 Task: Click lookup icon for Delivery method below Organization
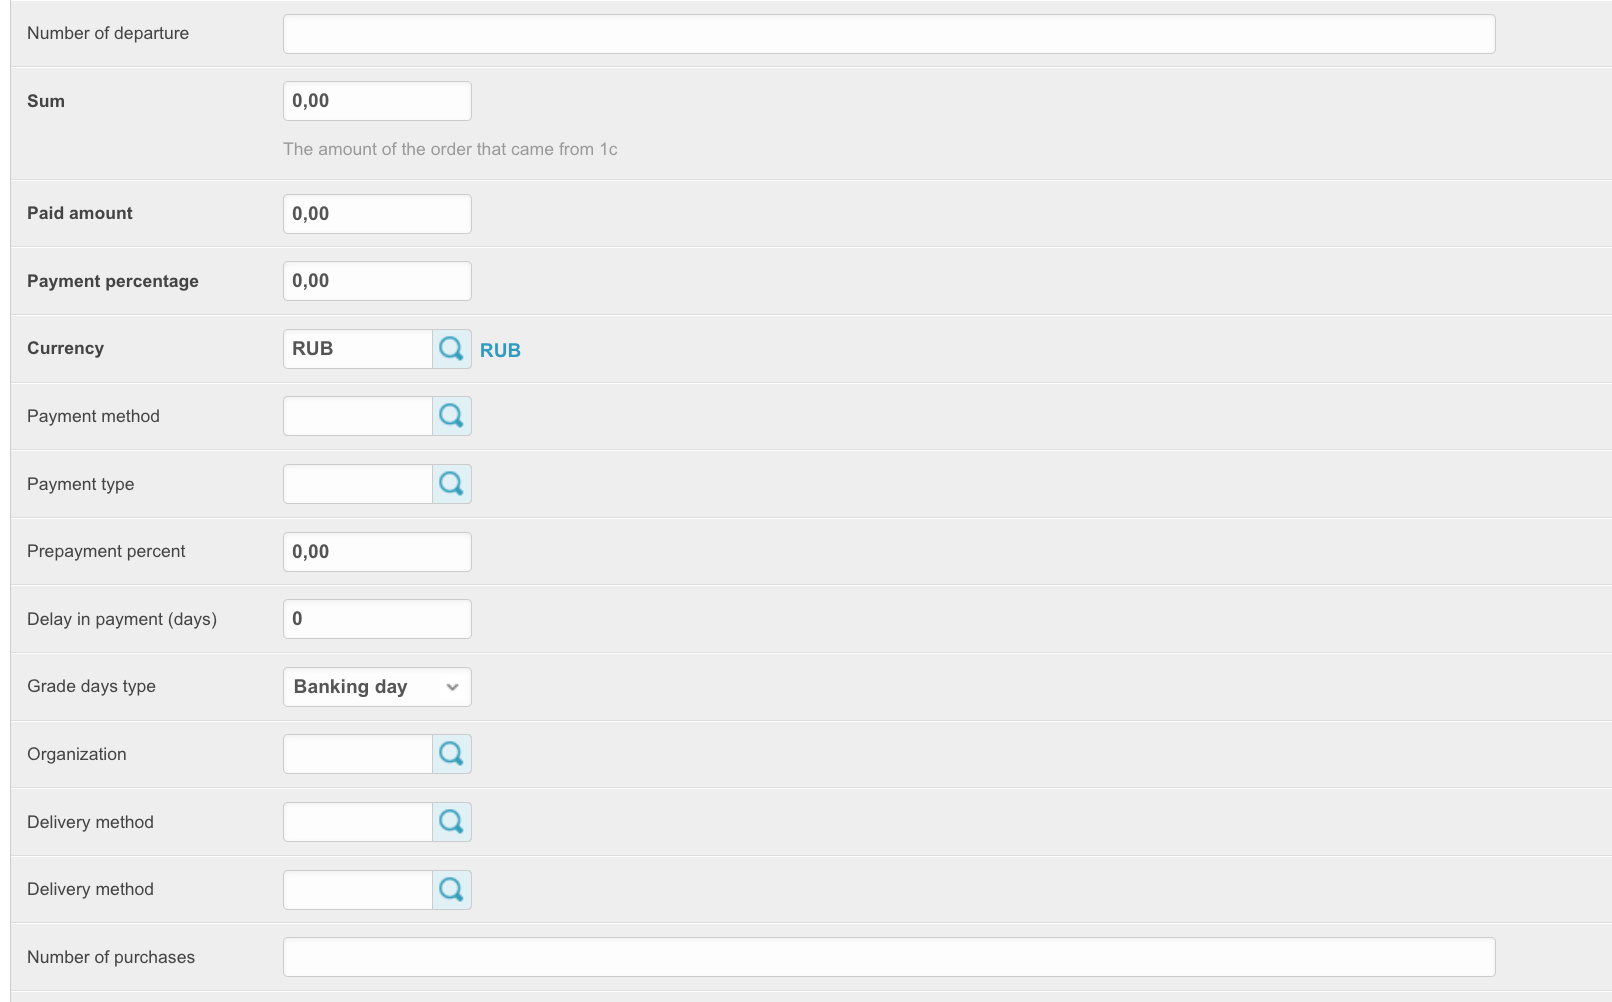click(x=451, y=822)
